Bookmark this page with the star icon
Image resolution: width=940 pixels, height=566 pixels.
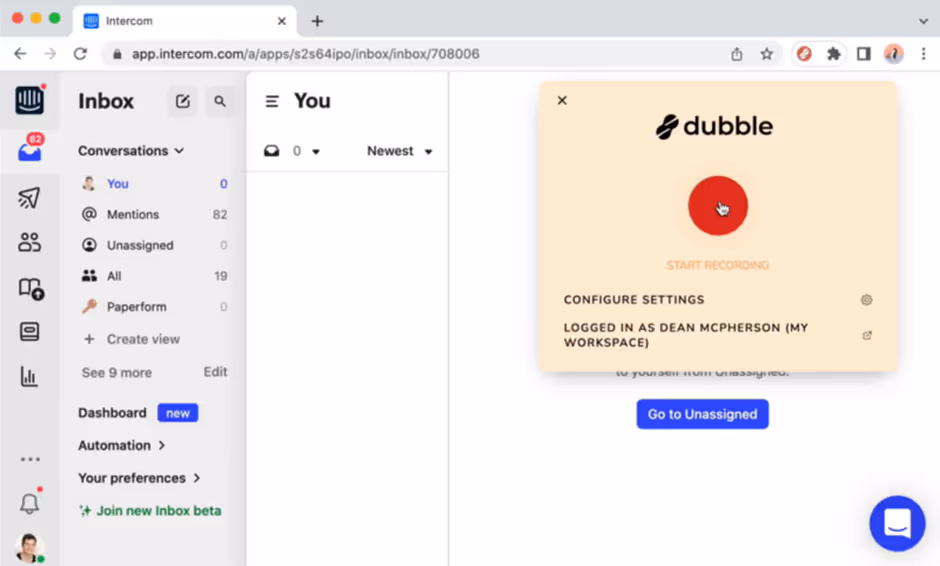tap(767, 54)
